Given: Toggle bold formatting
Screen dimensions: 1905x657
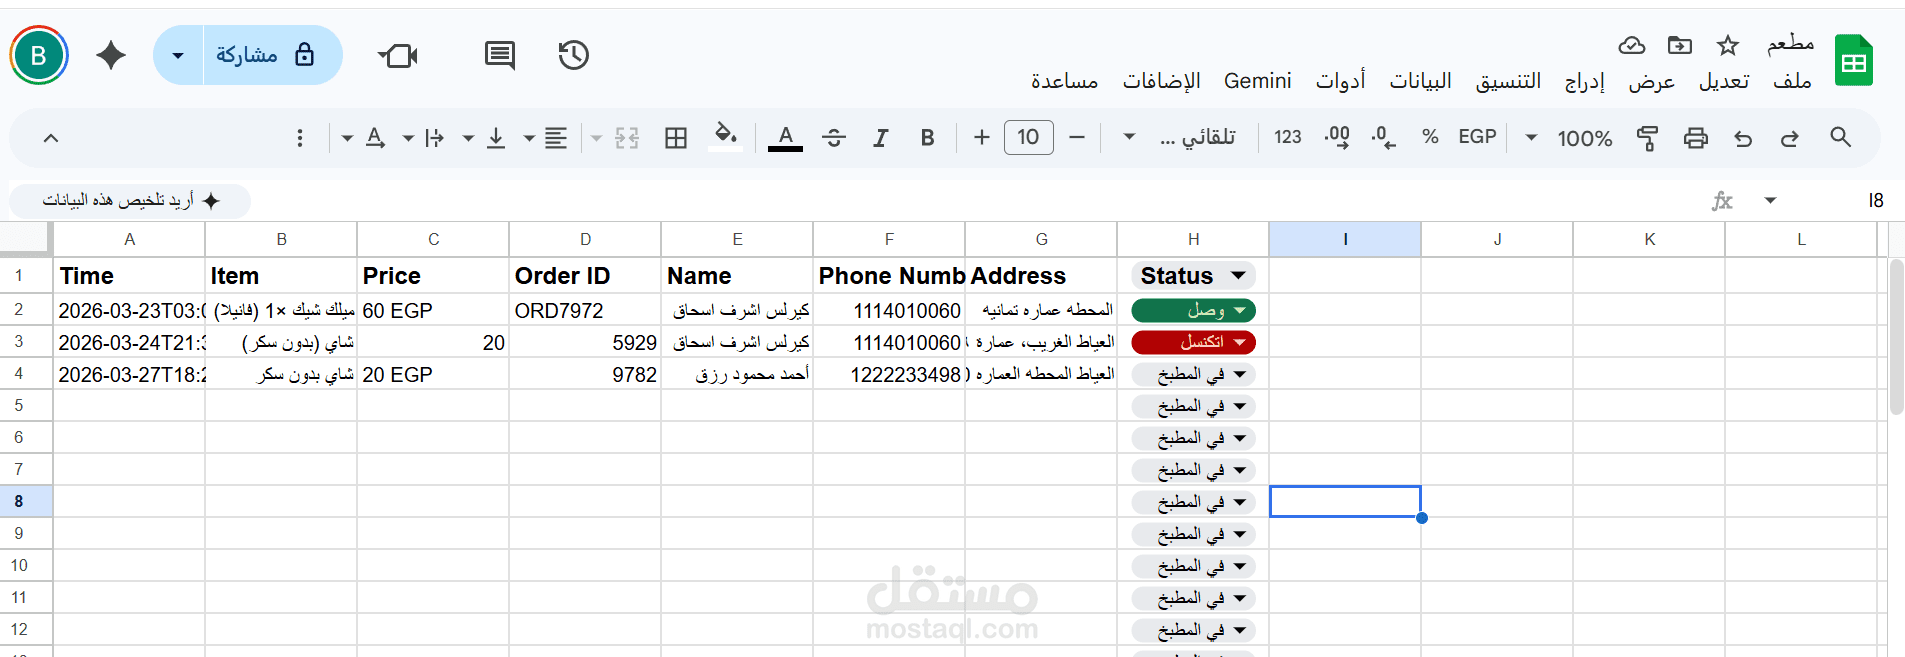Looking at the screenshot, I should tap(928, 138).
